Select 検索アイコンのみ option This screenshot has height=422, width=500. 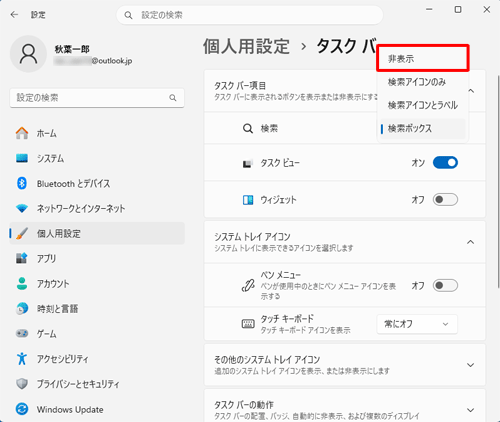423,82
